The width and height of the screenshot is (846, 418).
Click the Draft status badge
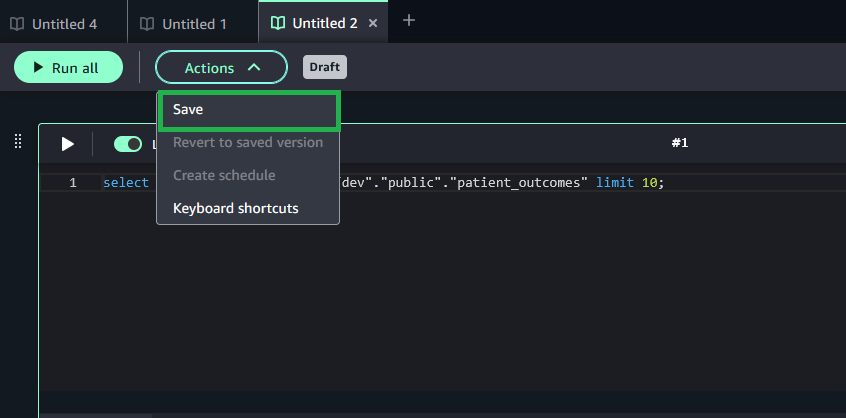click(x=325, y=67)
